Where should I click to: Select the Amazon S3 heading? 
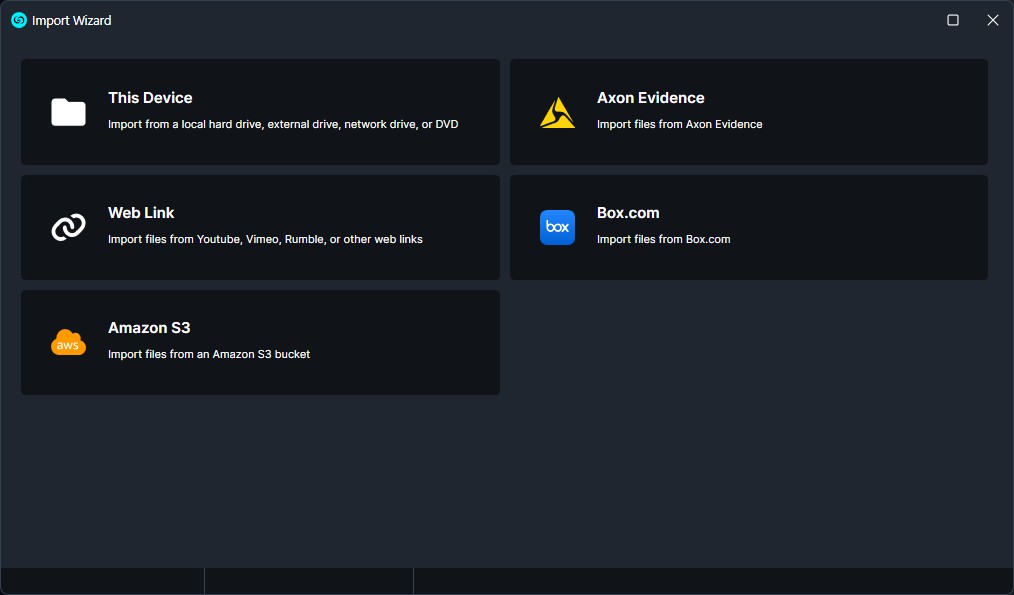[149, 328]
